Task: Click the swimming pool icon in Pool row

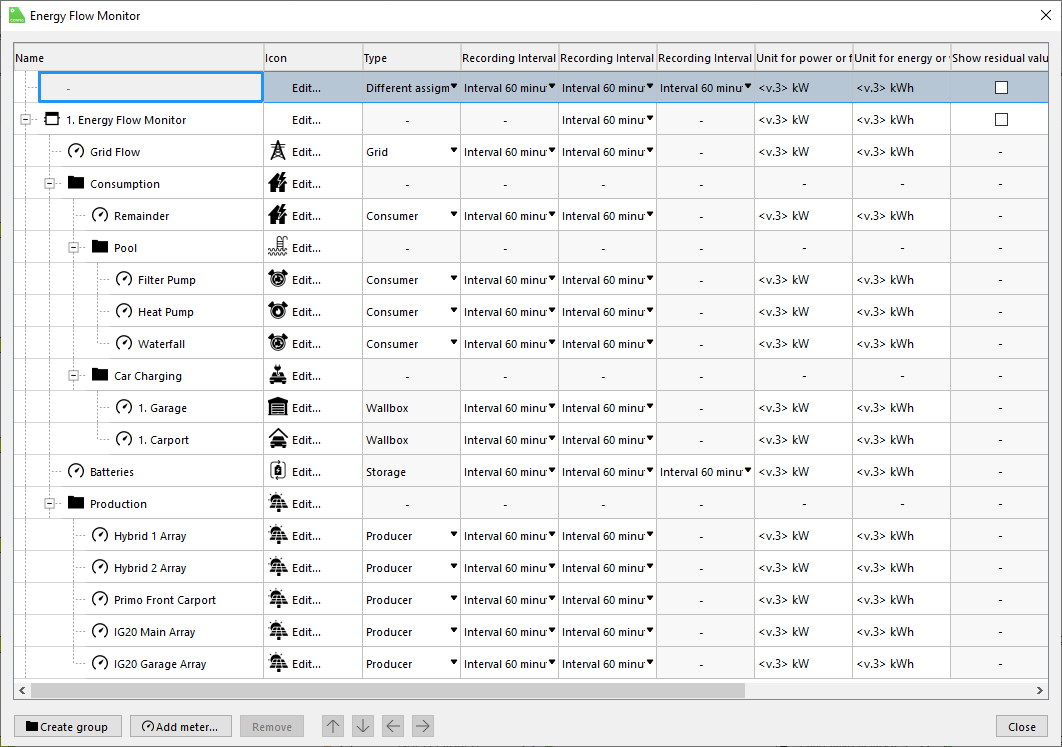Action: click(278, 248)
